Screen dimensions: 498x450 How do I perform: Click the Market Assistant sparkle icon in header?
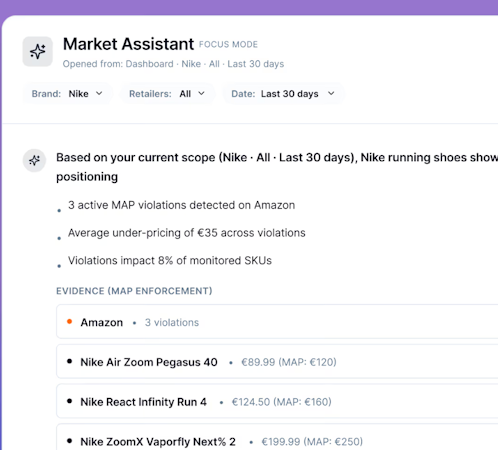[38, 52]
